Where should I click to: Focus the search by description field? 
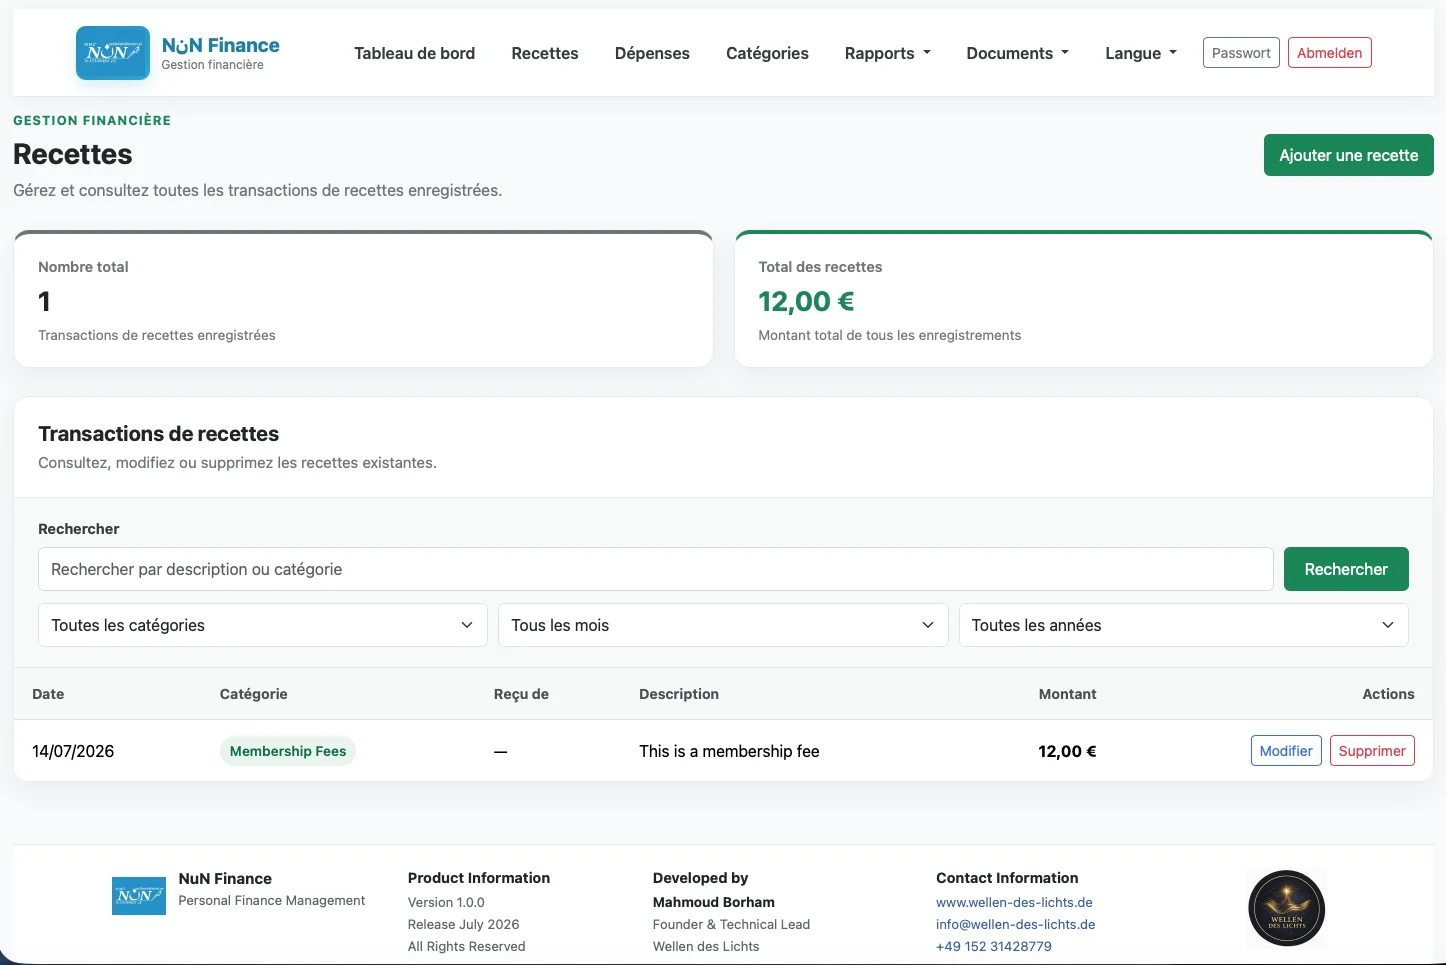pos(655,569)
